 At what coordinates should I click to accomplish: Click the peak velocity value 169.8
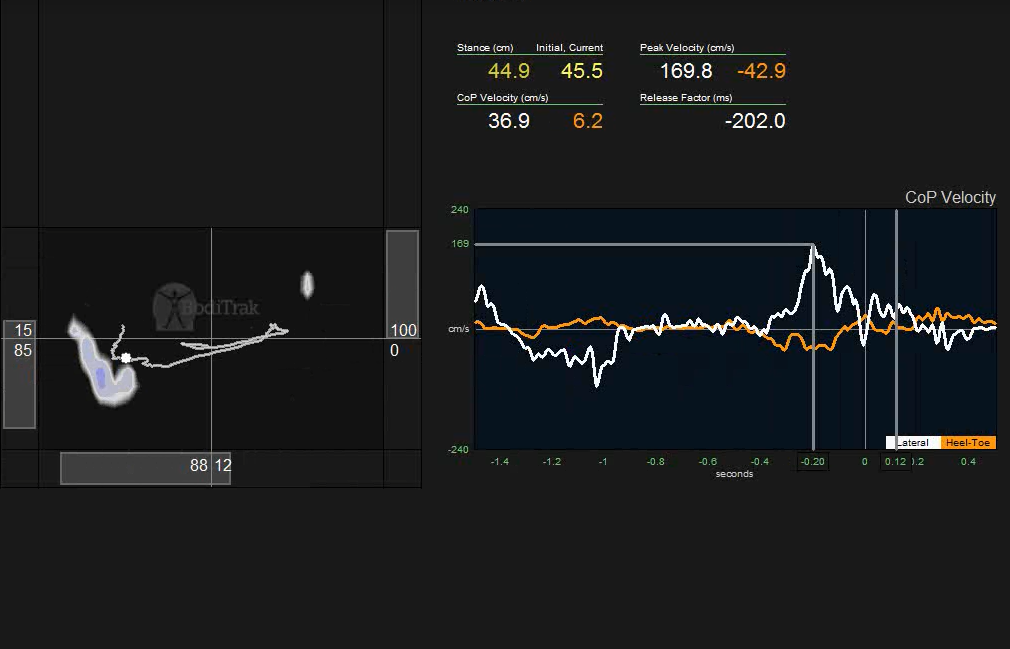686,71
